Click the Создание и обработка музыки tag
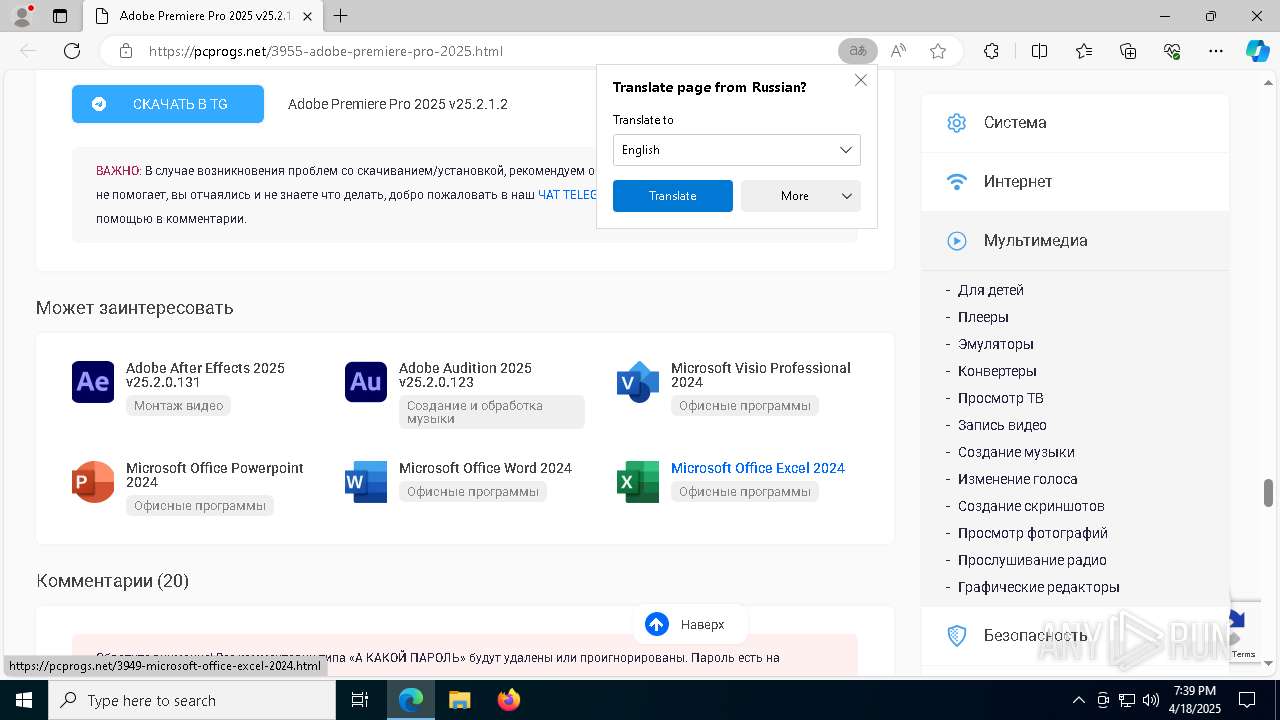 [492, 412]
